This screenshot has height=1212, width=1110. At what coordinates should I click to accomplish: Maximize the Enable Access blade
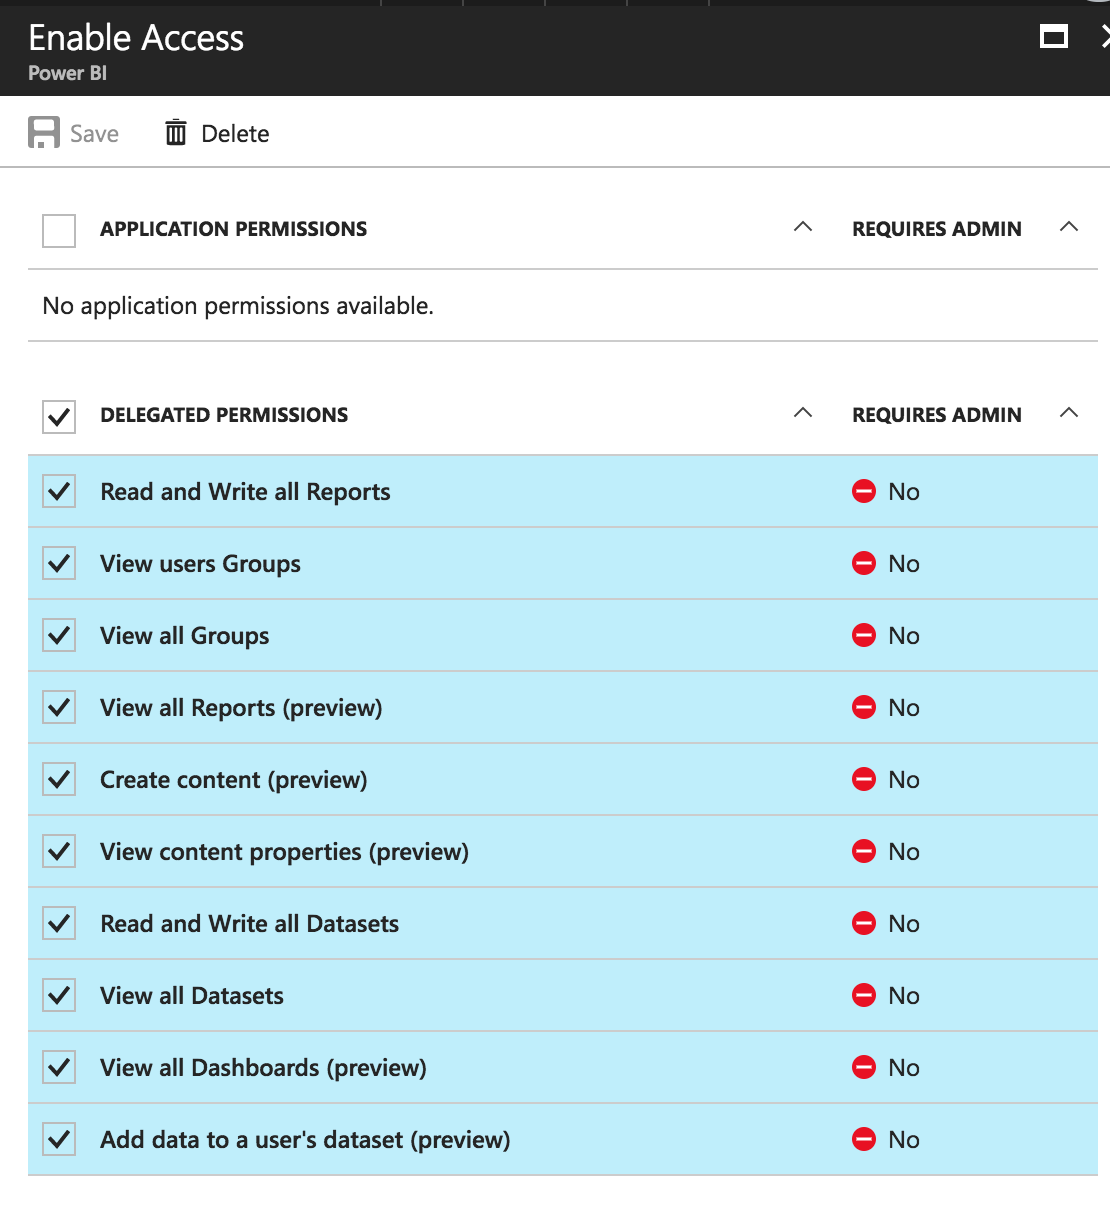[1054, 37]
